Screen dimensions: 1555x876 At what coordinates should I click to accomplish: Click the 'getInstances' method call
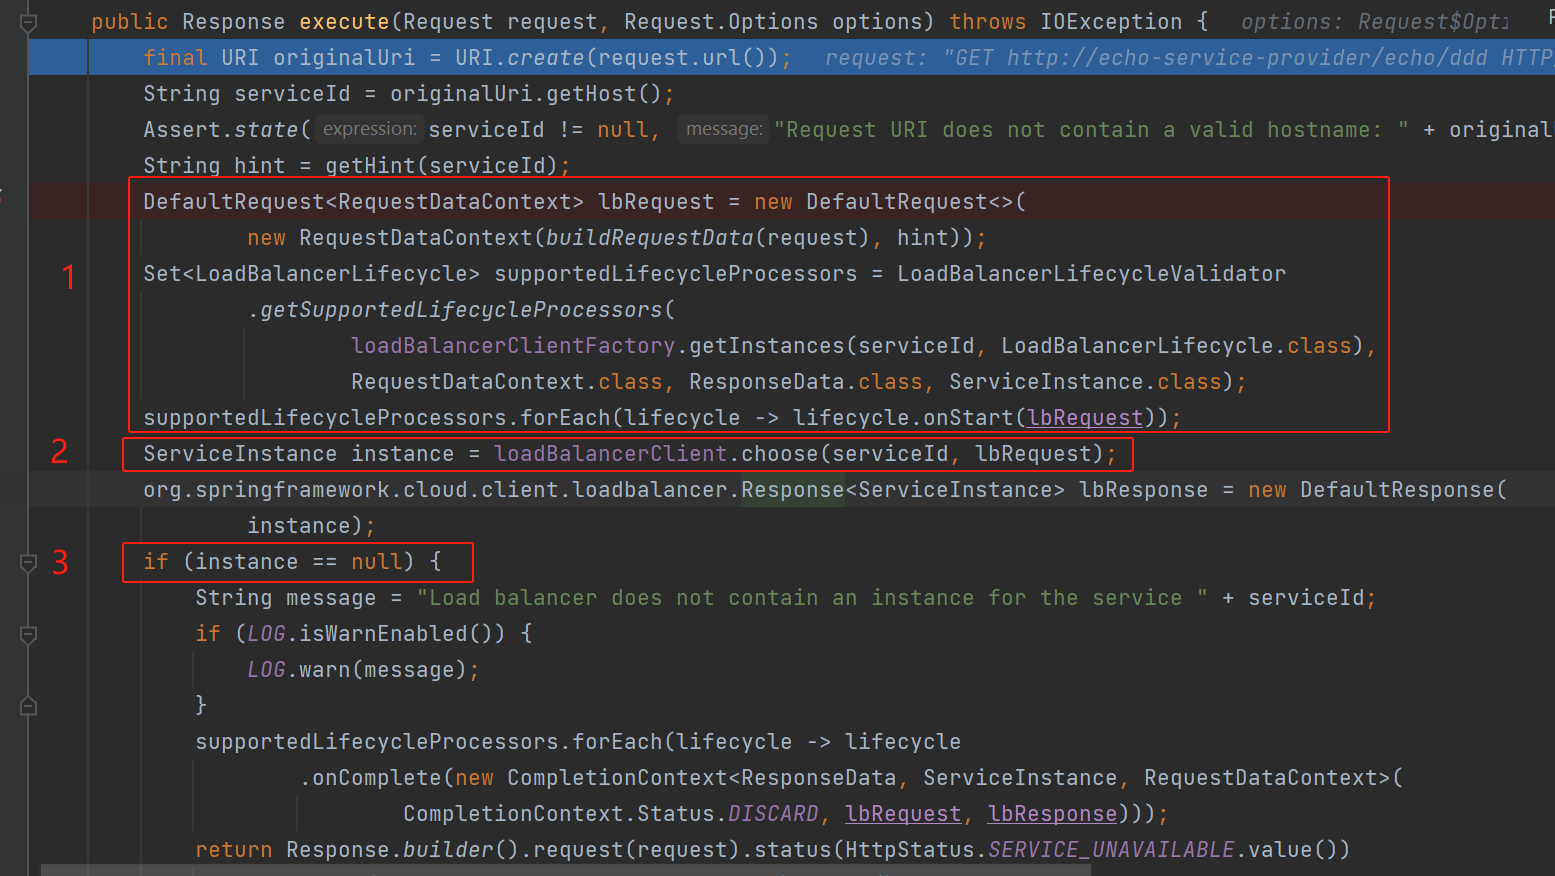coord(767,346)
